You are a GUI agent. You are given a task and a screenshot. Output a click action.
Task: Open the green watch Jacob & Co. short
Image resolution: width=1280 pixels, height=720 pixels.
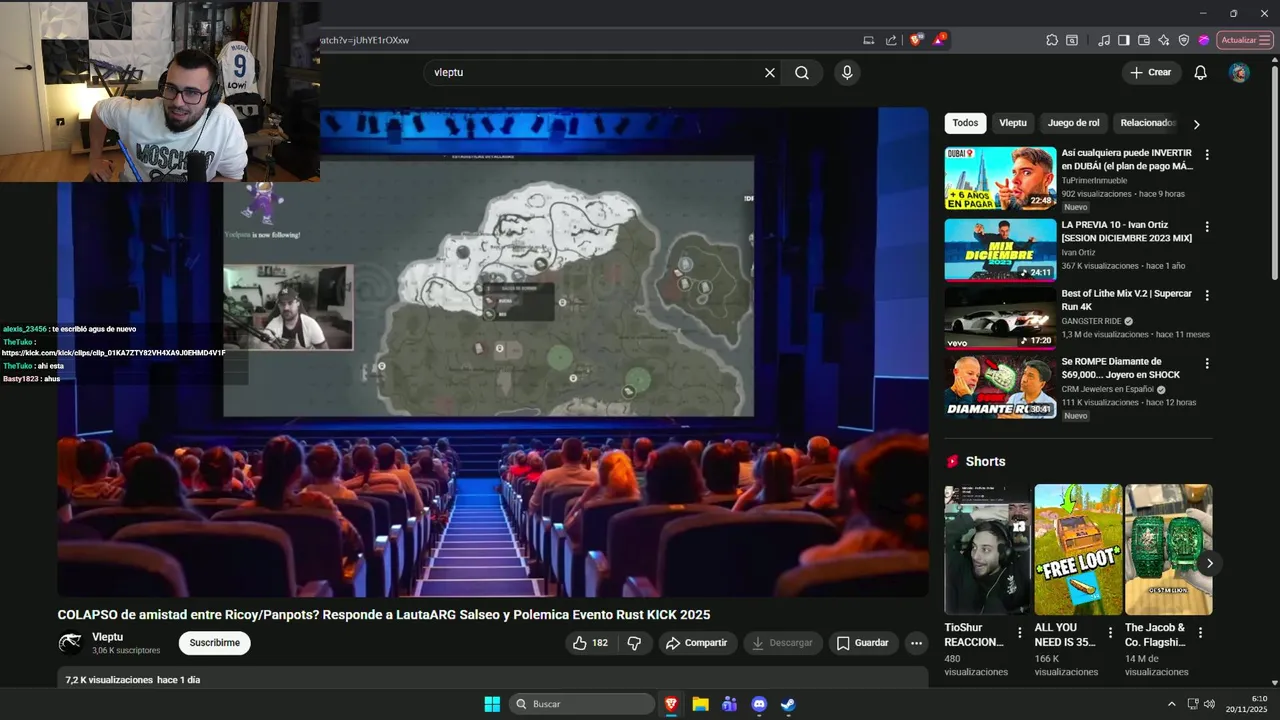(x=1168, y=549)
